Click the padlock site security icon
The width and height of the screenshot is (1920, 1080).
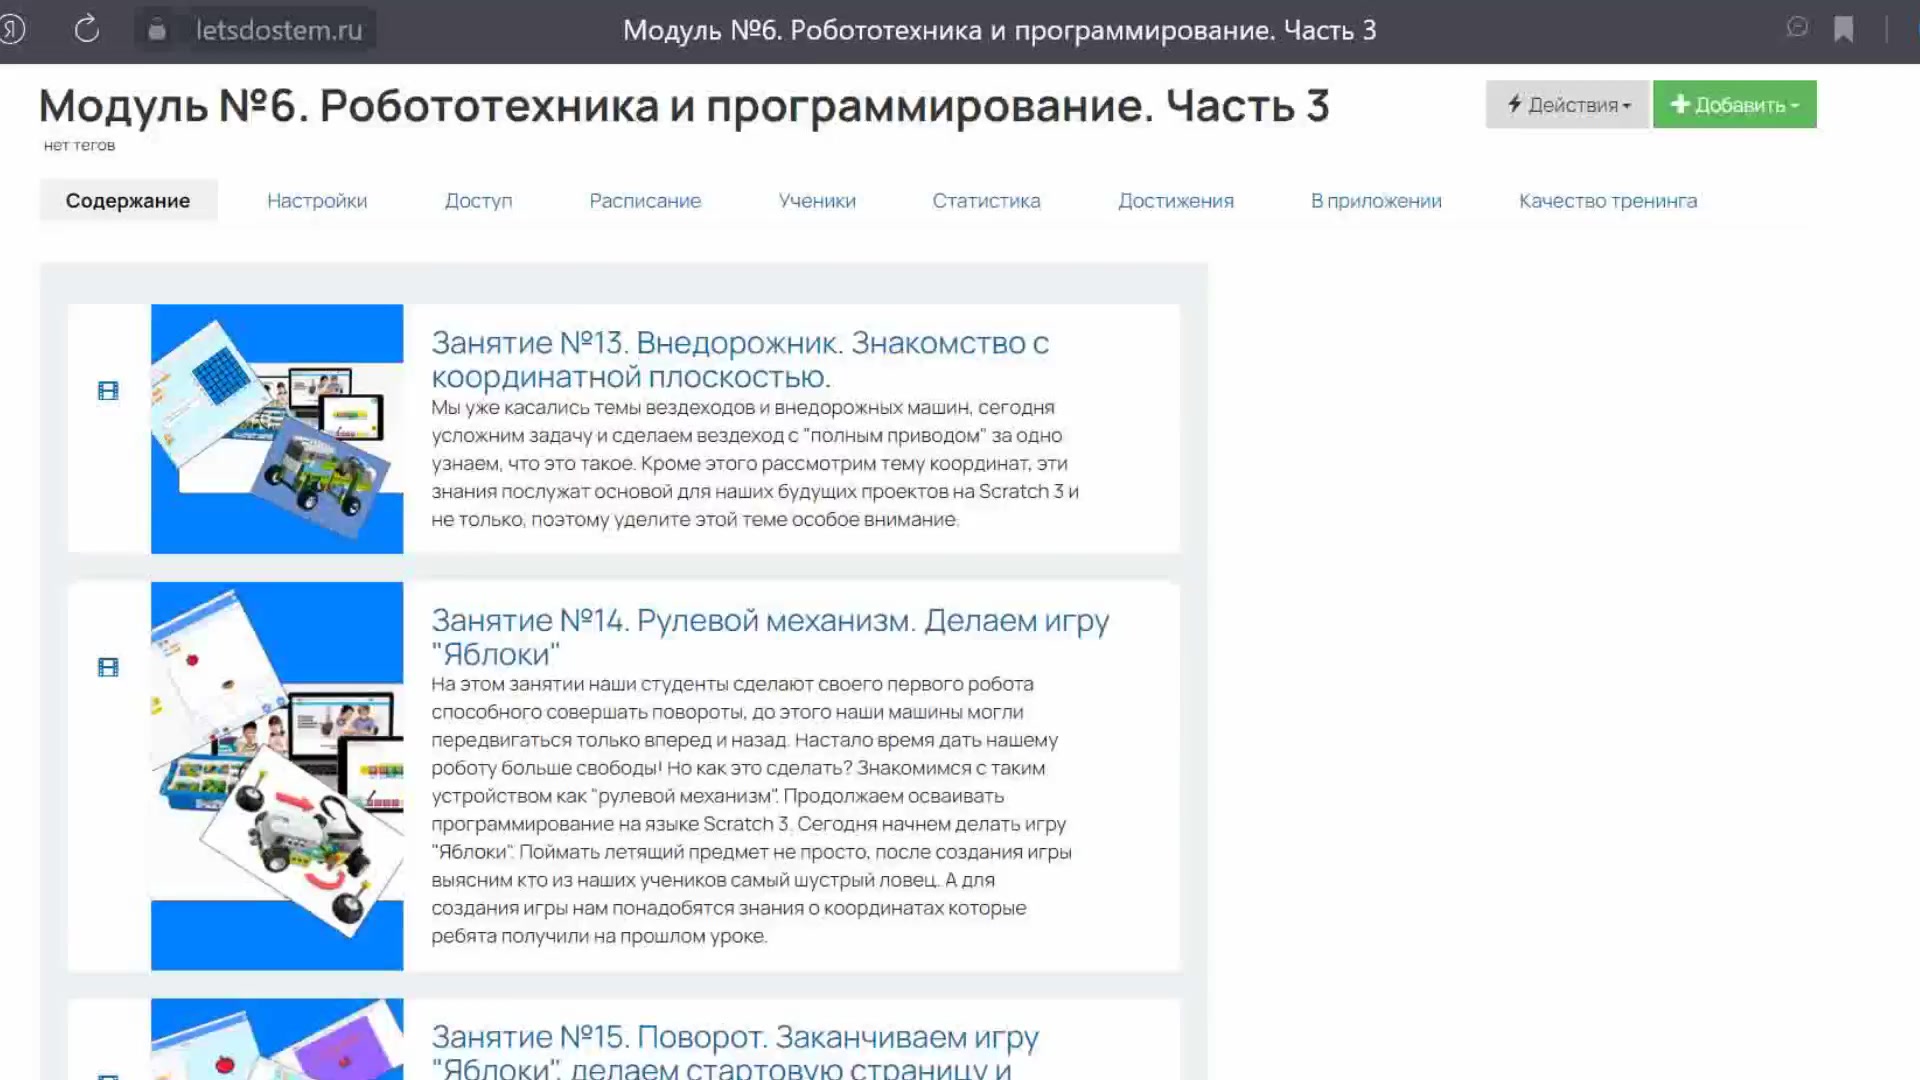click(157, 30)
